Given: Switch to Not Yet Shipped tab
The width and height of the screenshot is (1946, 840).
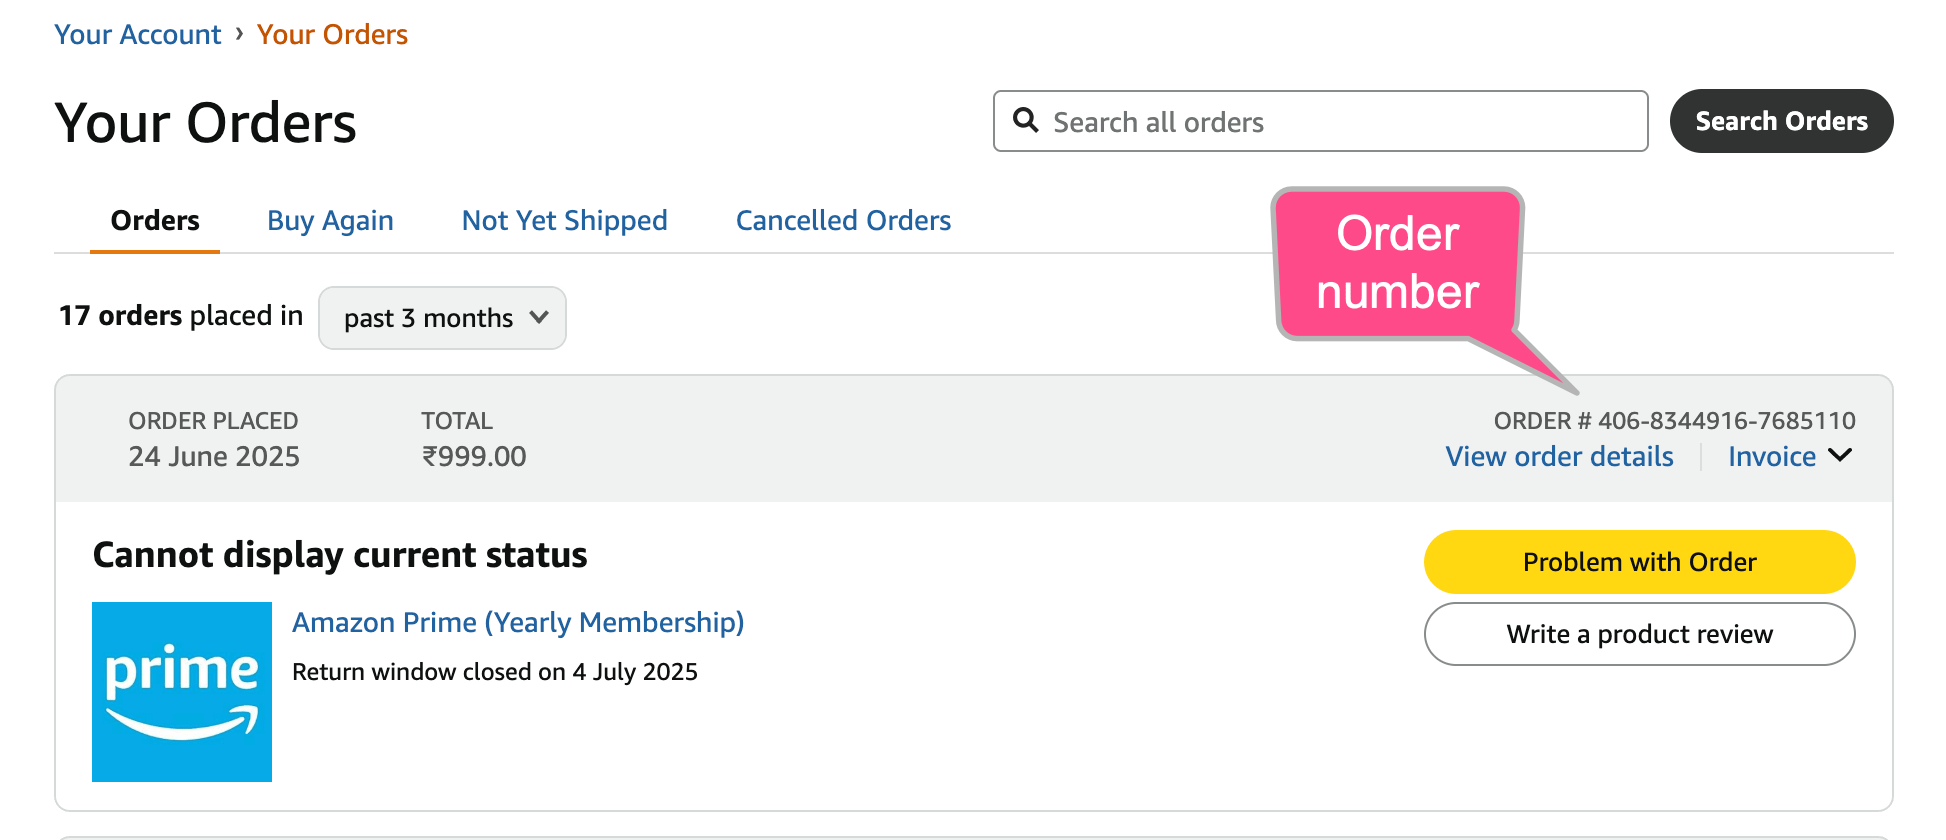Looking at the screenshot, I should point(564,220).
